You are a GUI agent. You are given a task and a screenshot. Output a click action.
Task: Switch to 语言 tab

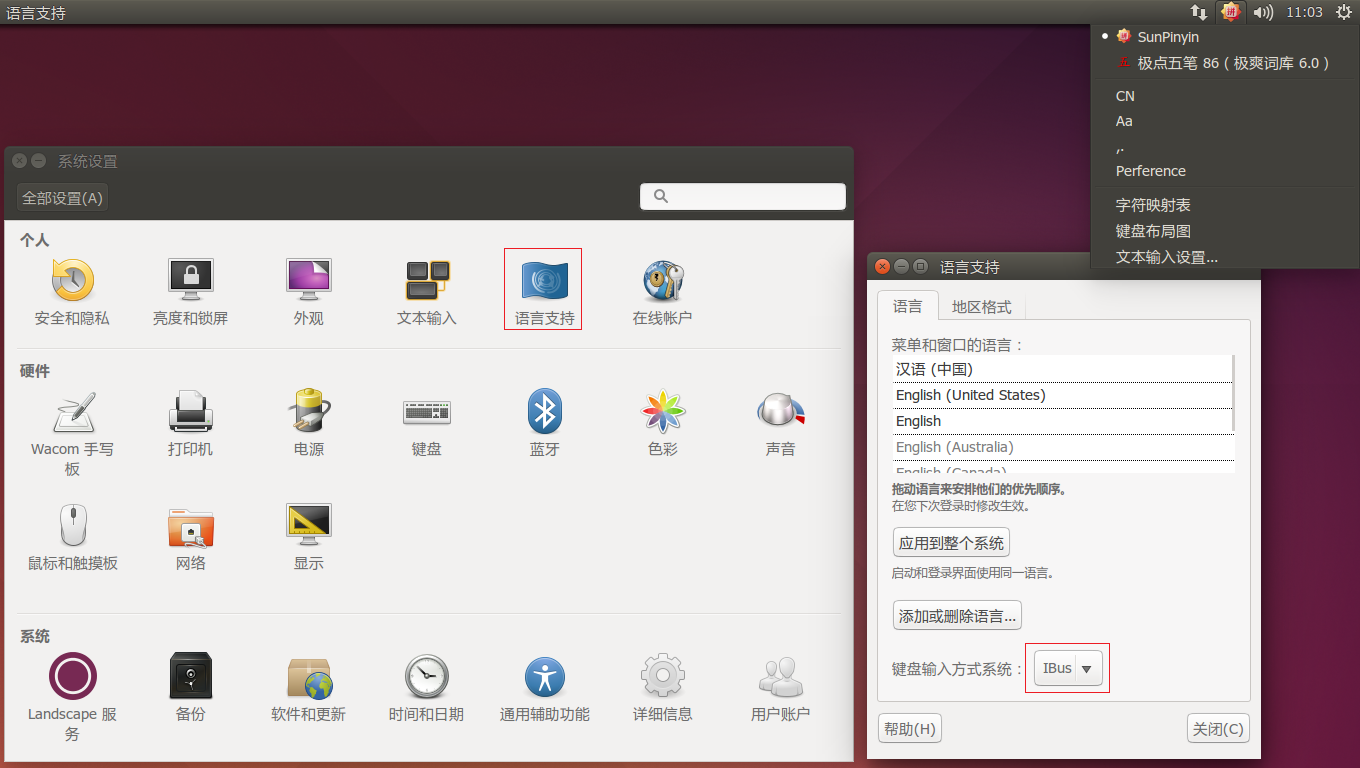point(908,306)
